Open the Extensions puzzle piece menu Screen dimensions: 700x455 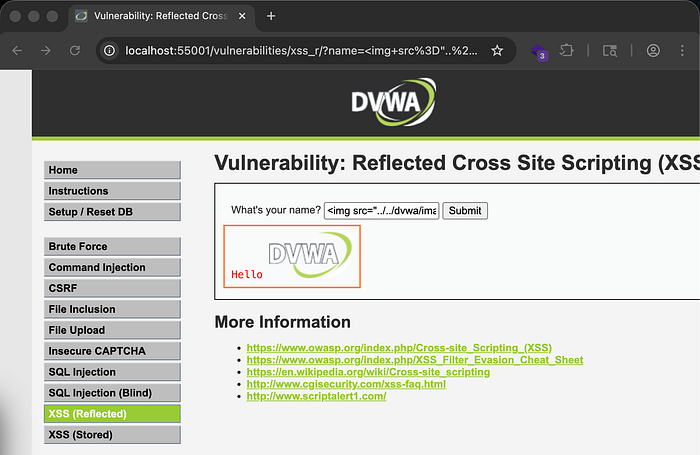567,50
